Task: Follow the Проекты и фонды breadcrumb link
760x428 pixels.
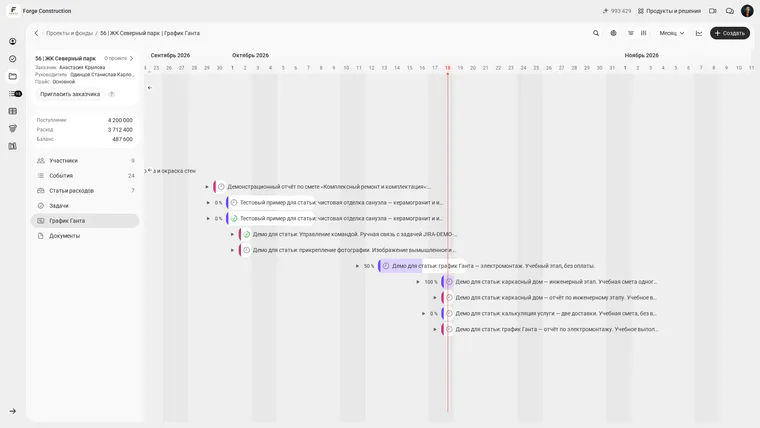Action: pos(69,33)
